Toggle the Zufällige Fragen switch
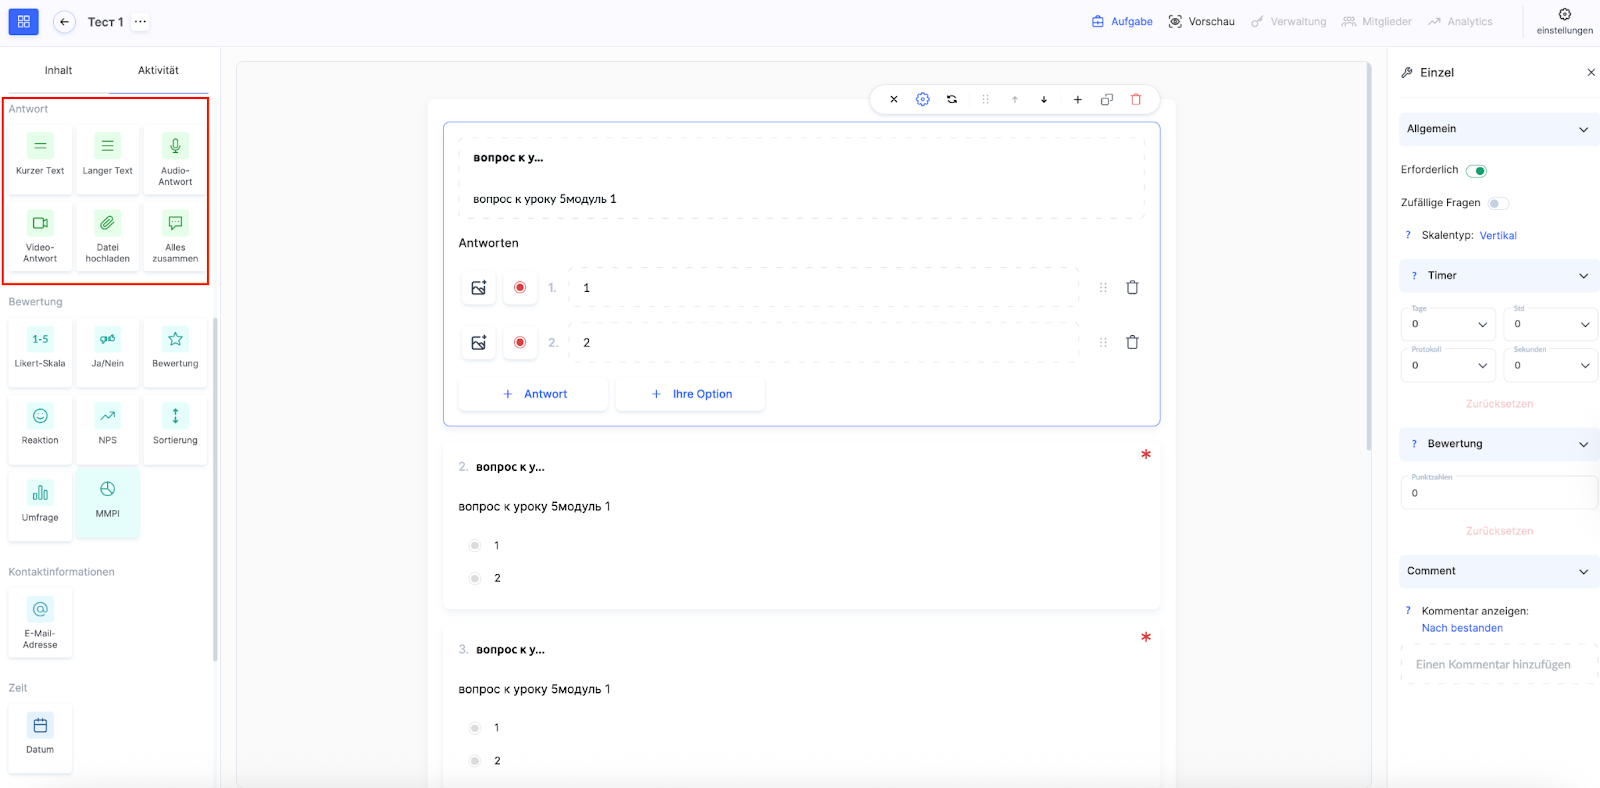The image size is (1600, 788). 1497,203
